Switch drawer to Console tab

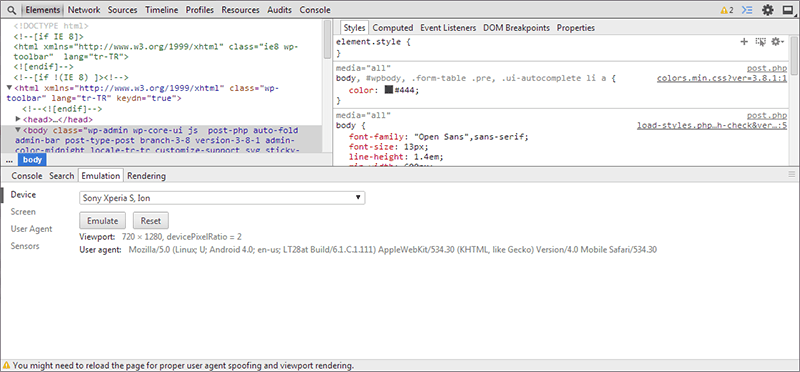tap(27, 176)
